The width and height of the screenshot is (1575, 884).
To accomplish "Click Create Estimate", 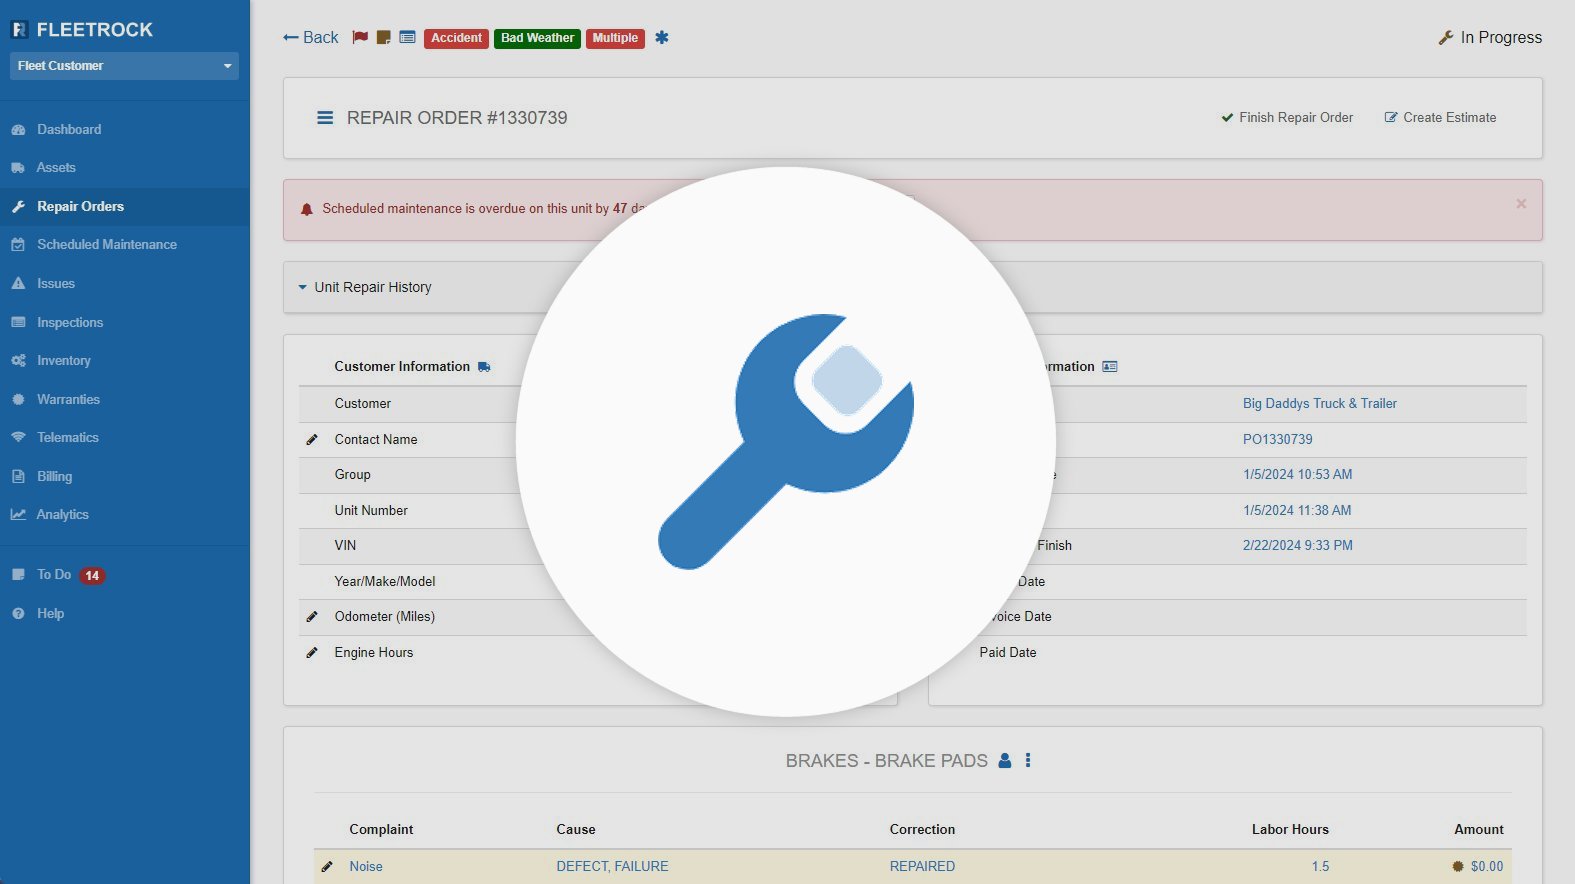I will 1440,118.
